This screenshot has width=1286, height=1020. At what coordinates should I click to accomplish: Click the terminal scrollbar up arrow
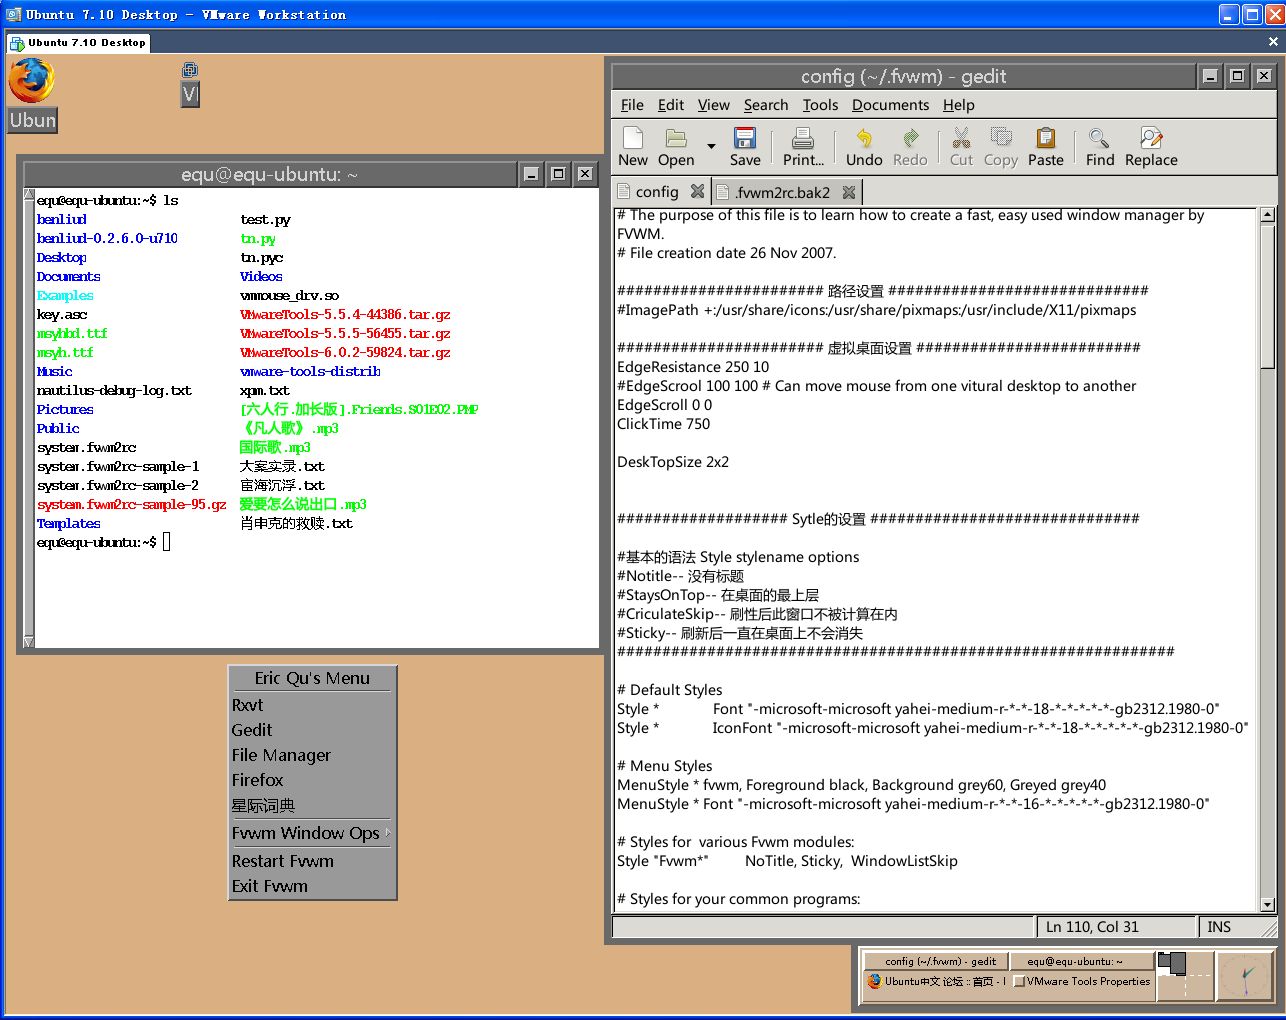tap(29, 196)
